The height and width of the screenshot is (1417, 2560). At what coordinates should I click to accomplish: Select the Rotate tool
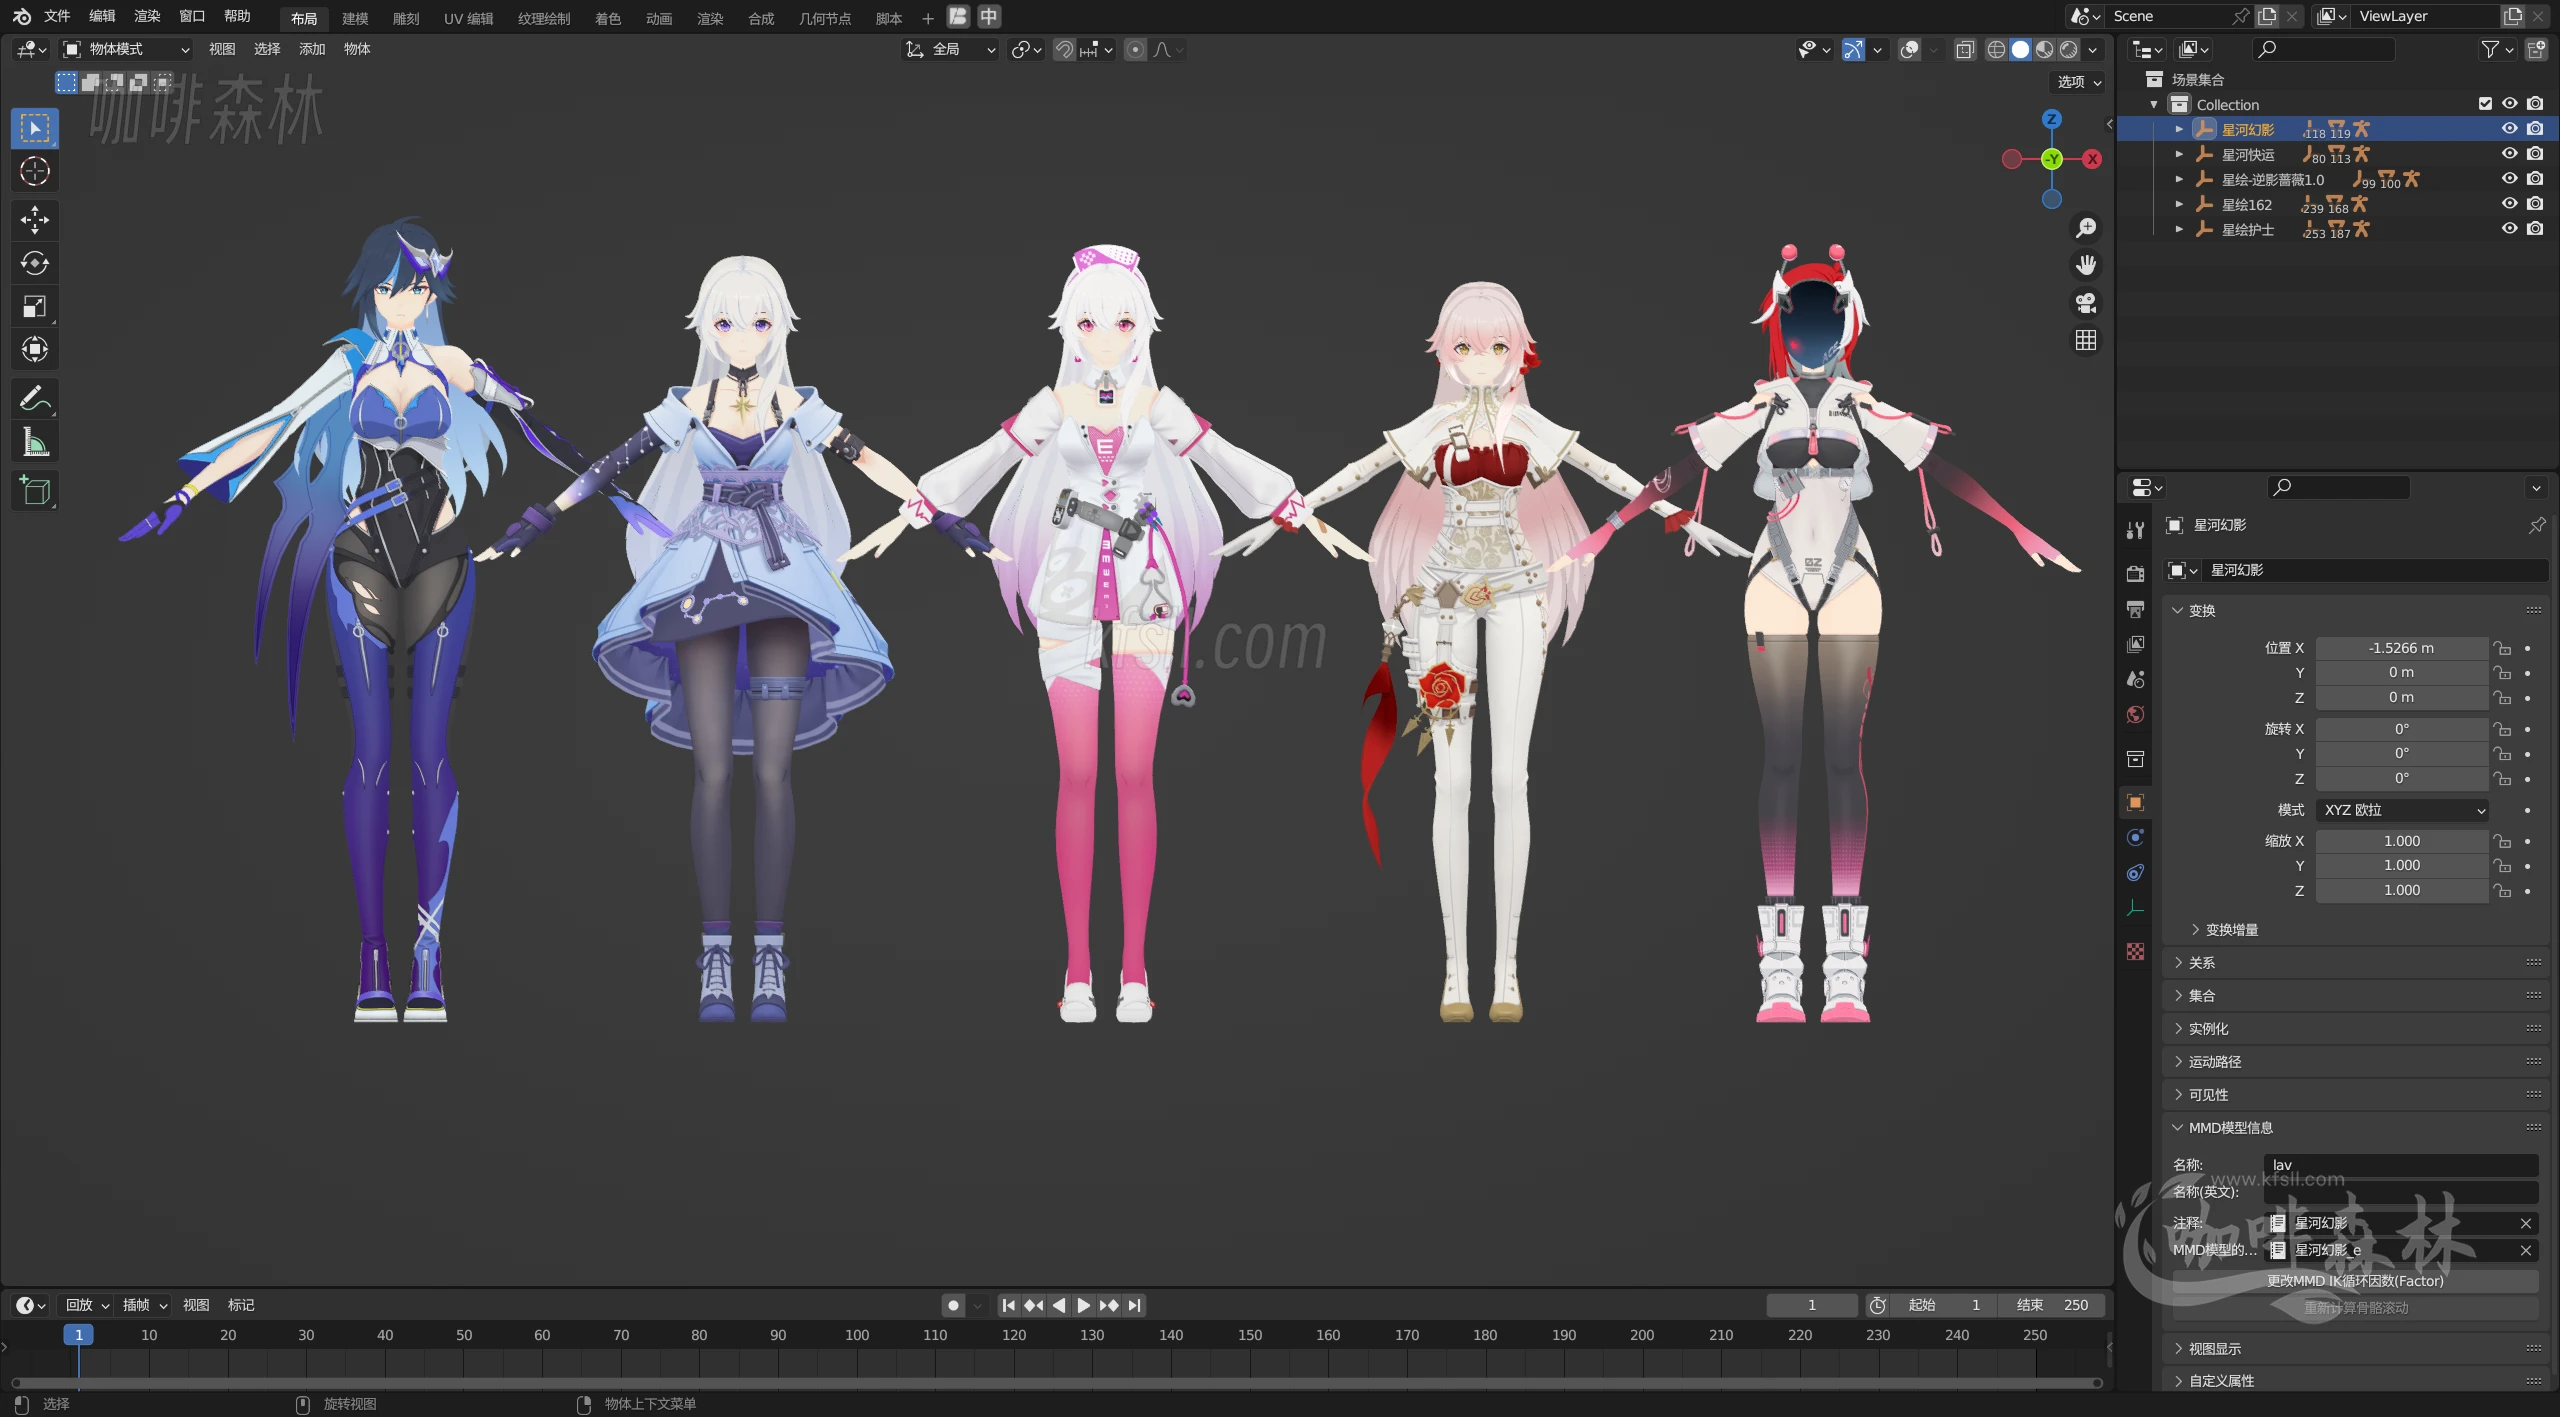(x=35, y=263)
